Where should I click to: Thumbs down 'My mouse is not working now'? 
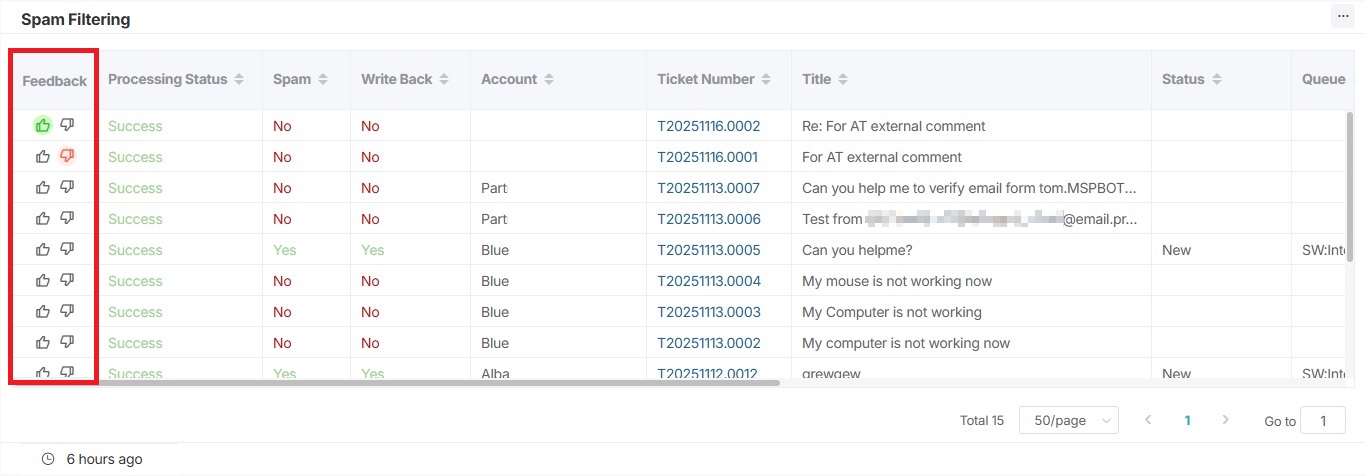coord(67,280)
